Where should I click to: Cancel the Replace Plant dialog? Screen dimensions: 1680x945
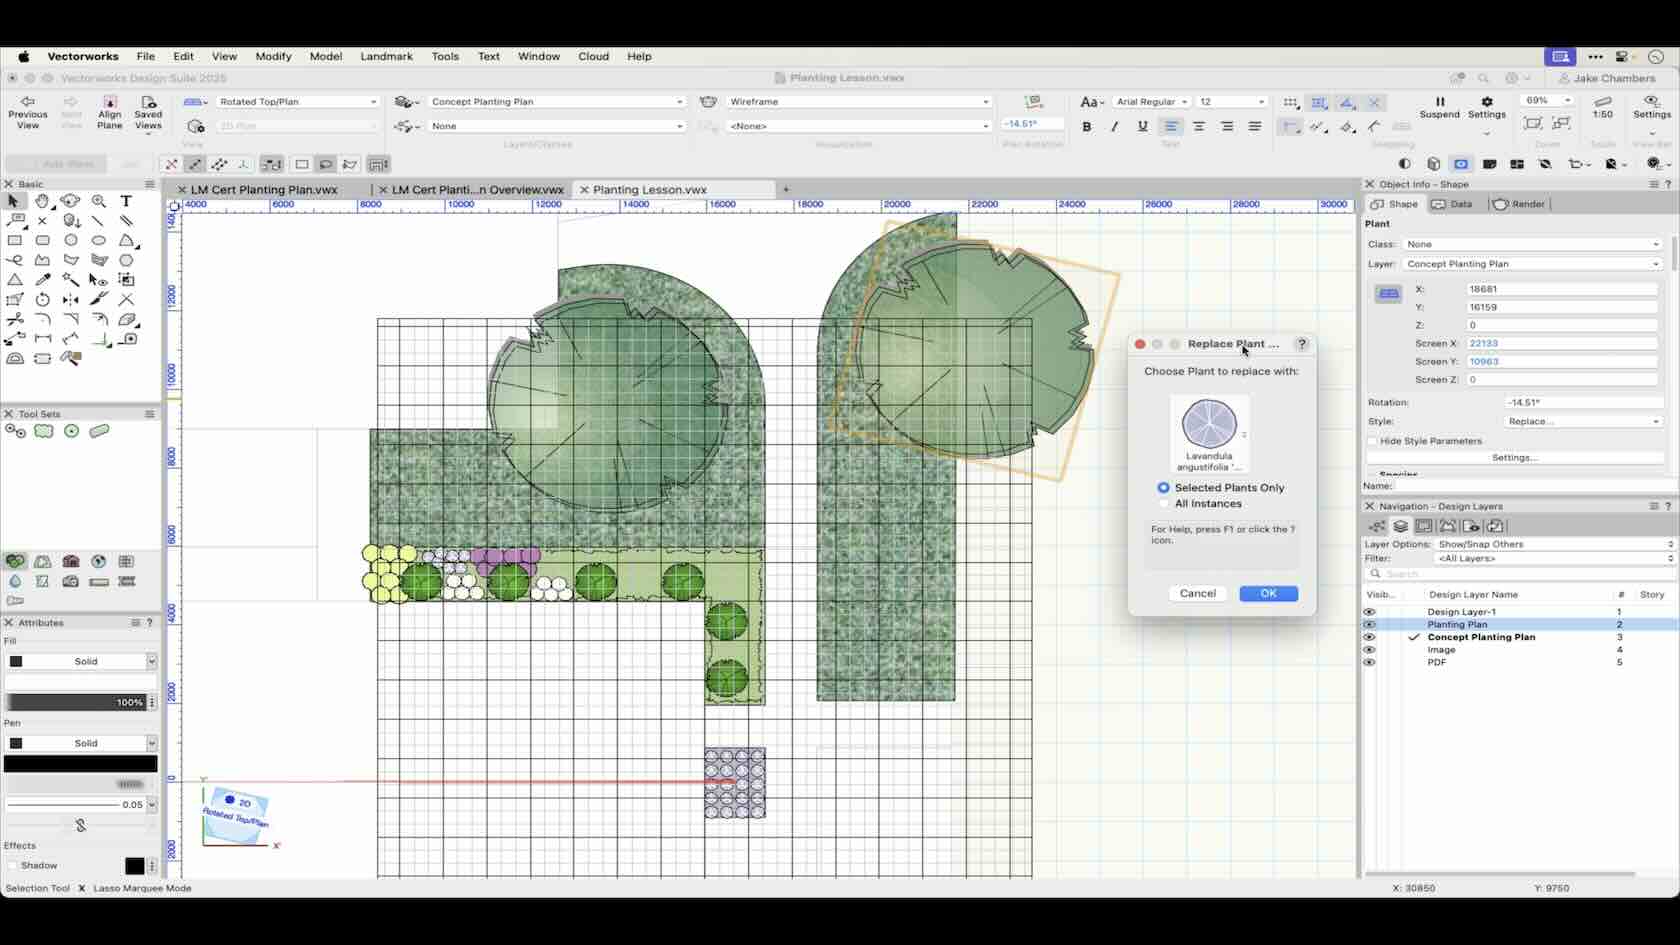coord(1197,593)
